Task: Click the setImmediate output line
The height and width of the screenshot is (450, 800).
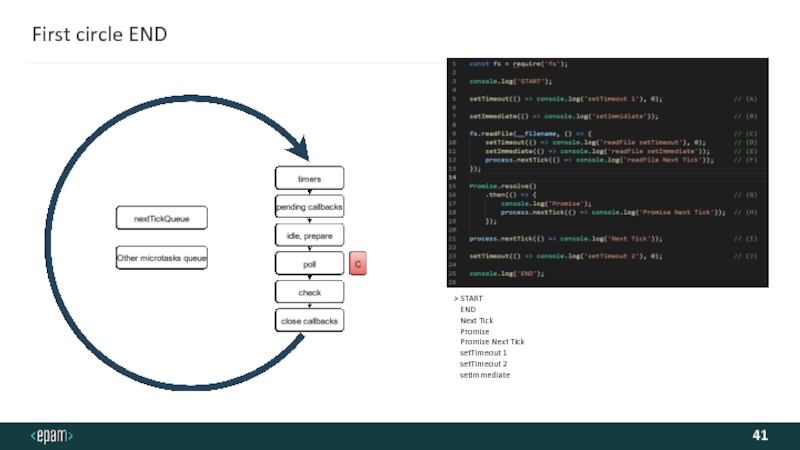Action: (484, 375)
